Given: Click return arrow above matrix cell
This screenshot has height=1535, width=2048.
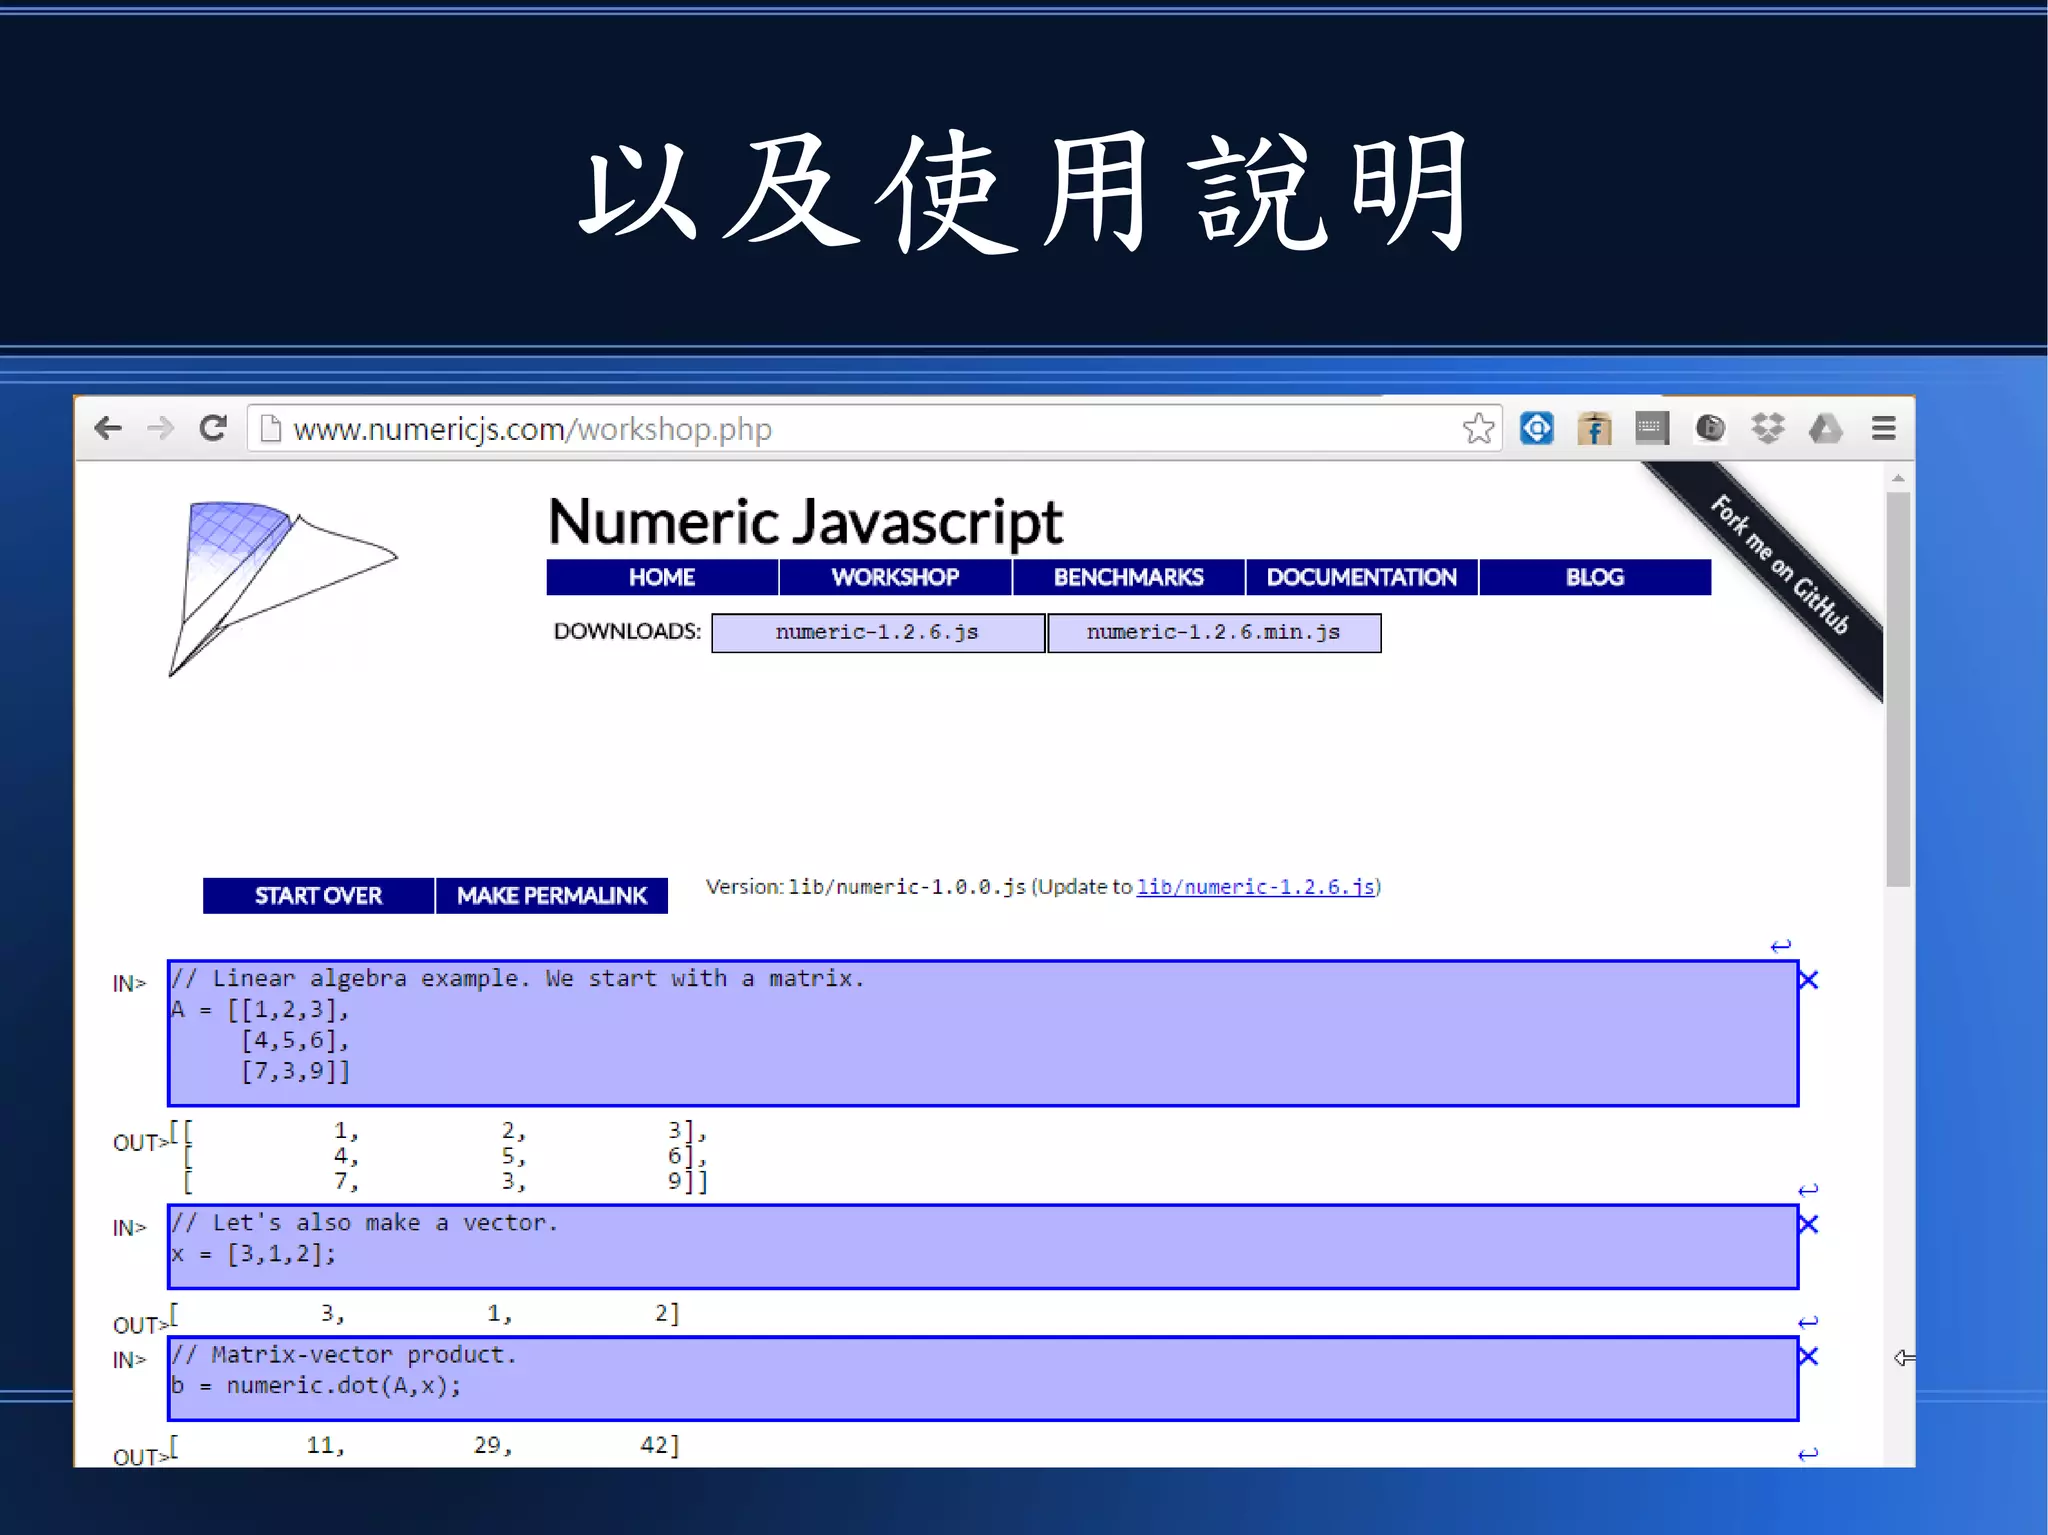Looking at the screenshot, I should (1781, 946).
